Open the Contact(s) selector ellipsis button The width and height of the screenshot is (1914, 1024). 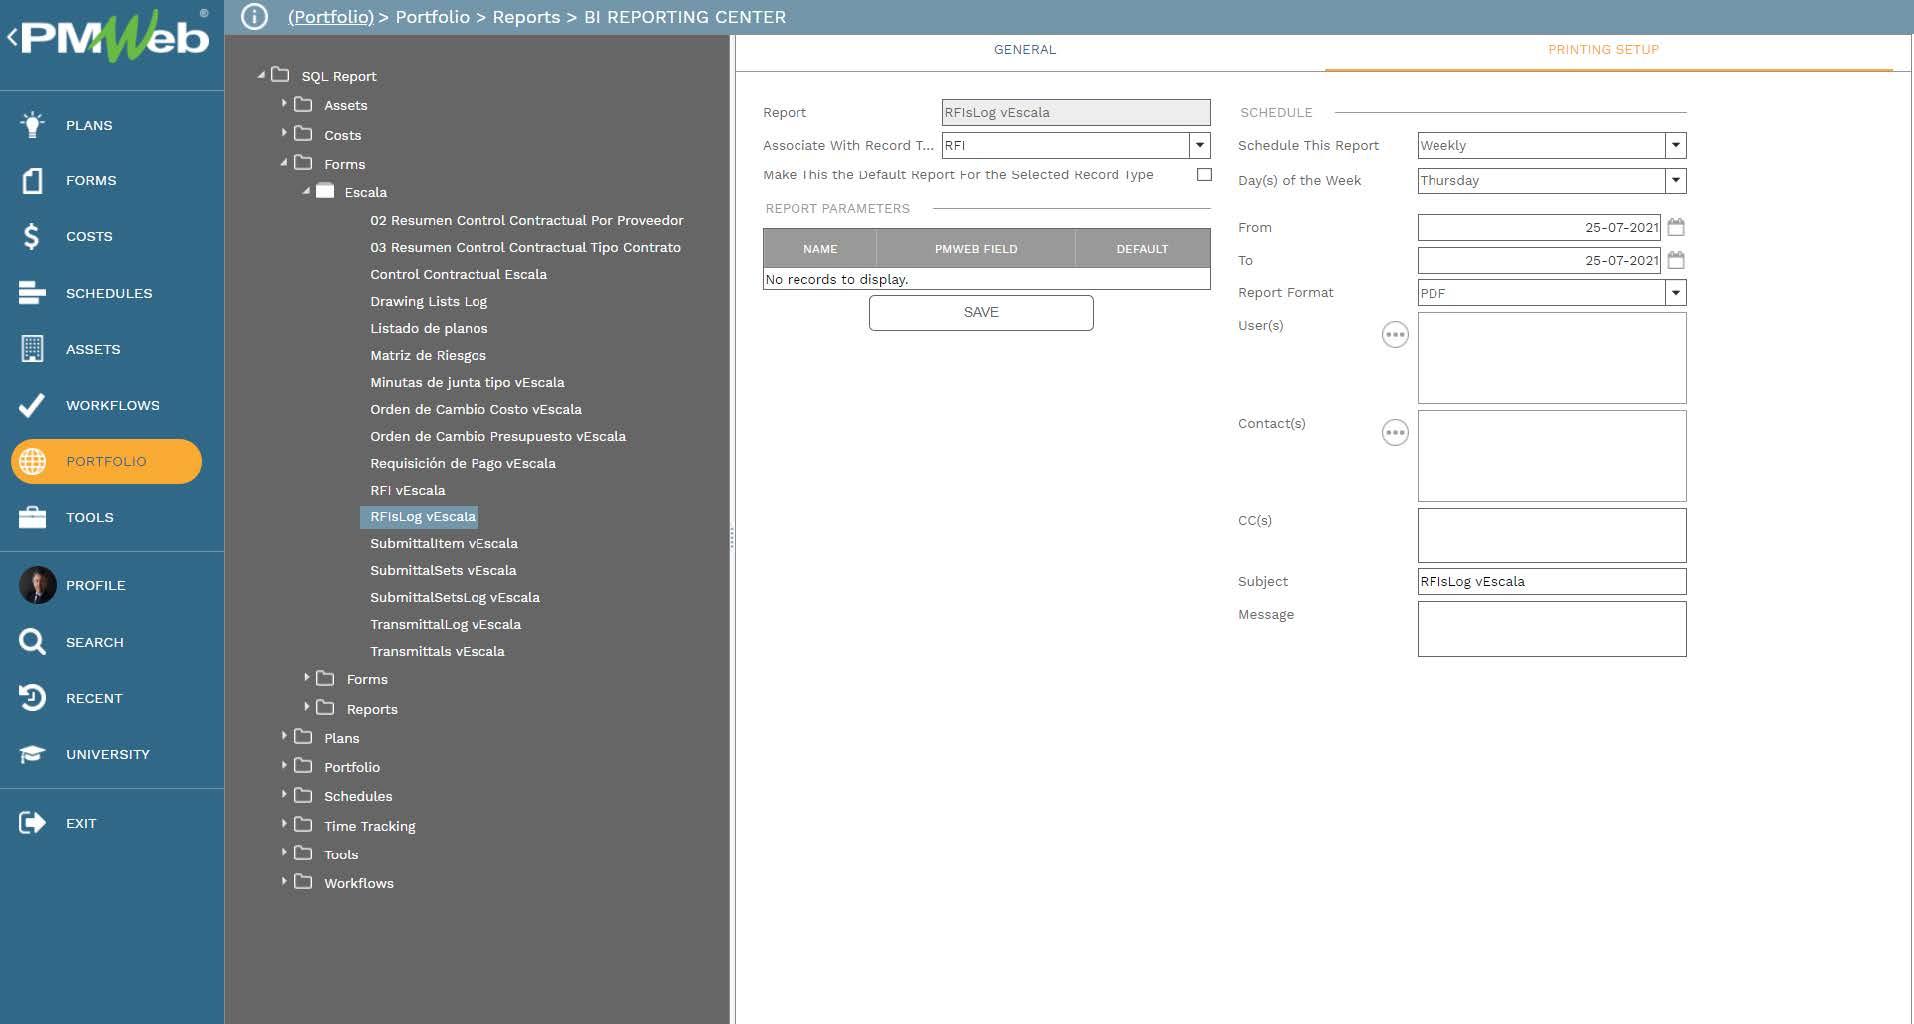click(1395, 433)
